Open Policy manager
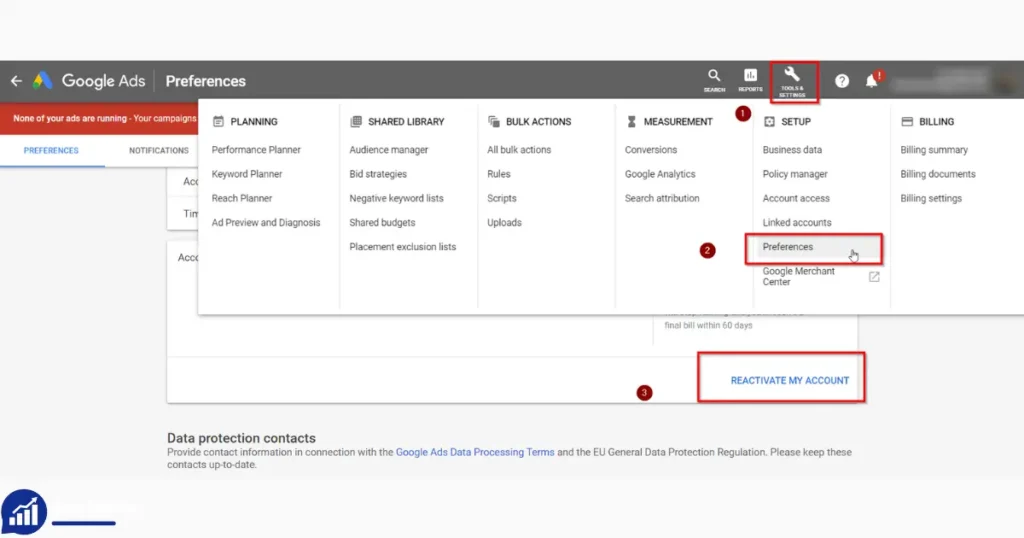This screenshot has width=1024, height=538. pos(795,174)
